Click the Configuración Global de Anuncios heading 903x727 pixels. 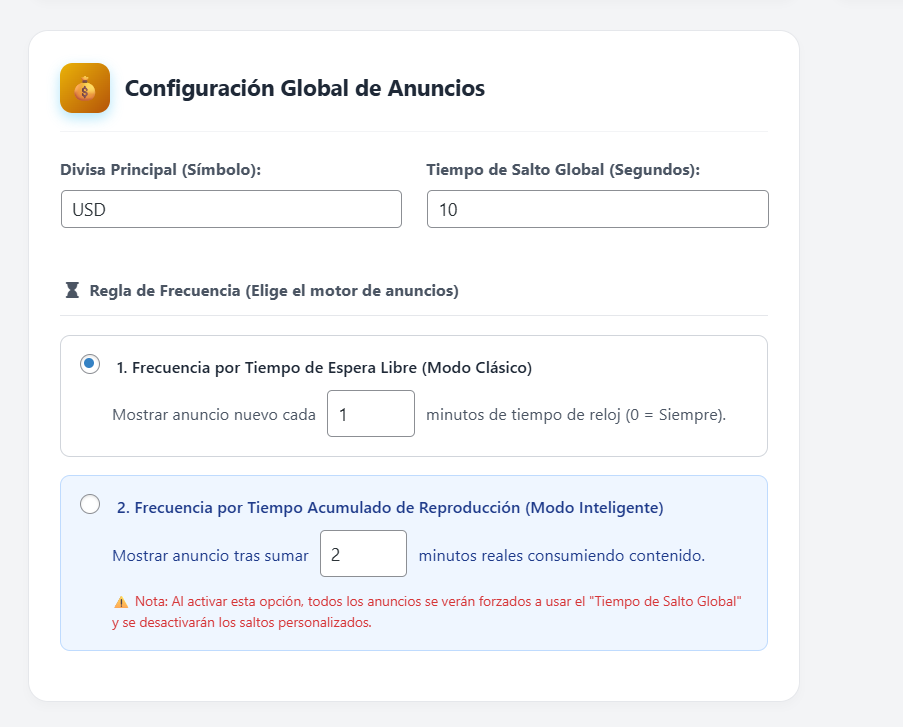(x=305, y=89)
